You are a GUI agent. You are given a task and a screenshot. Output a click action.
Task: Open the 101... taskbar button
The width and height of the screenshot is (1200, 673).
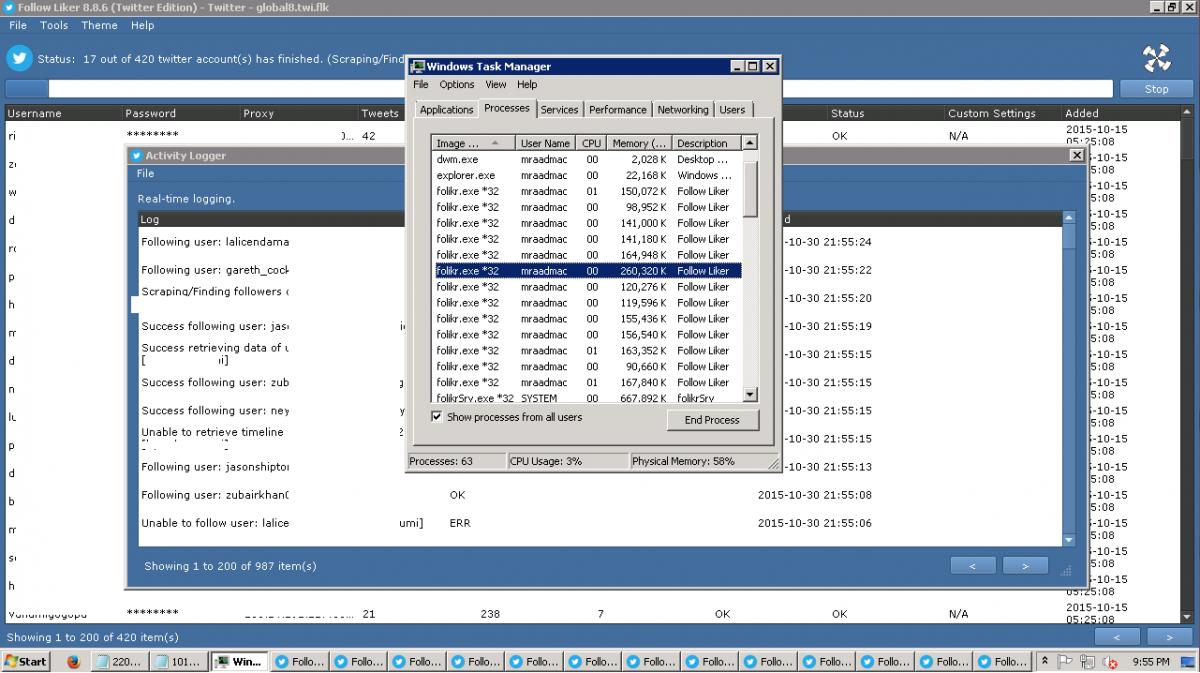coord(178,661)
